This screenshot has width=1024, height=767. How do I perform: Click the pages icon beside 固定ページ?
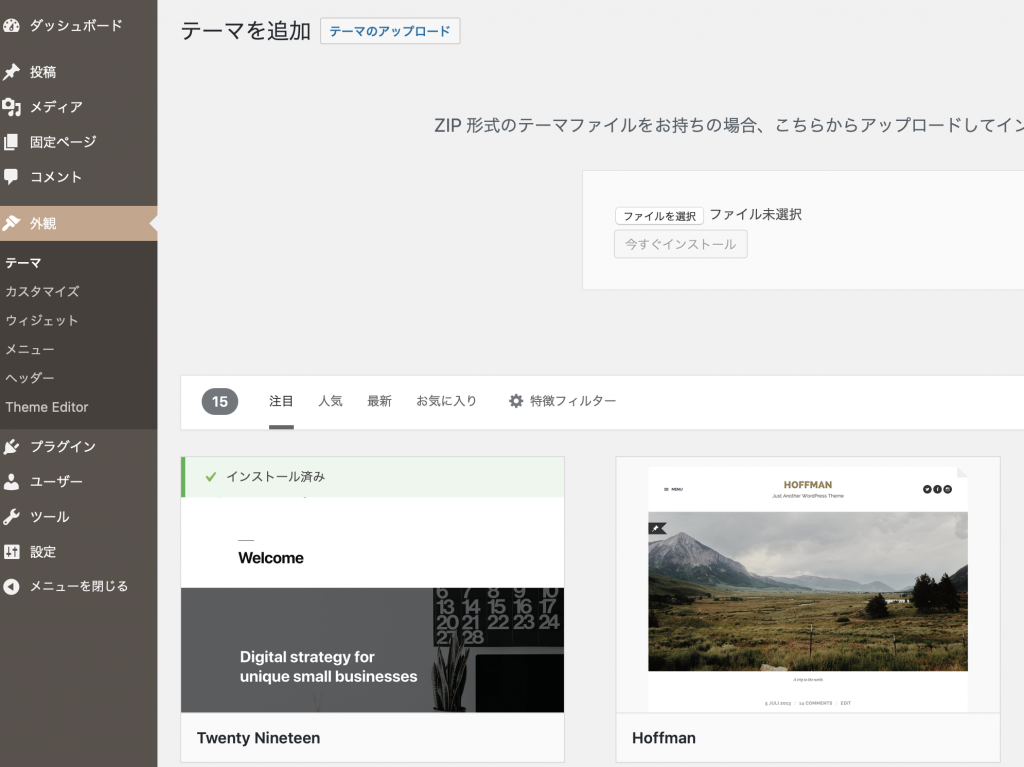(11, 142)
